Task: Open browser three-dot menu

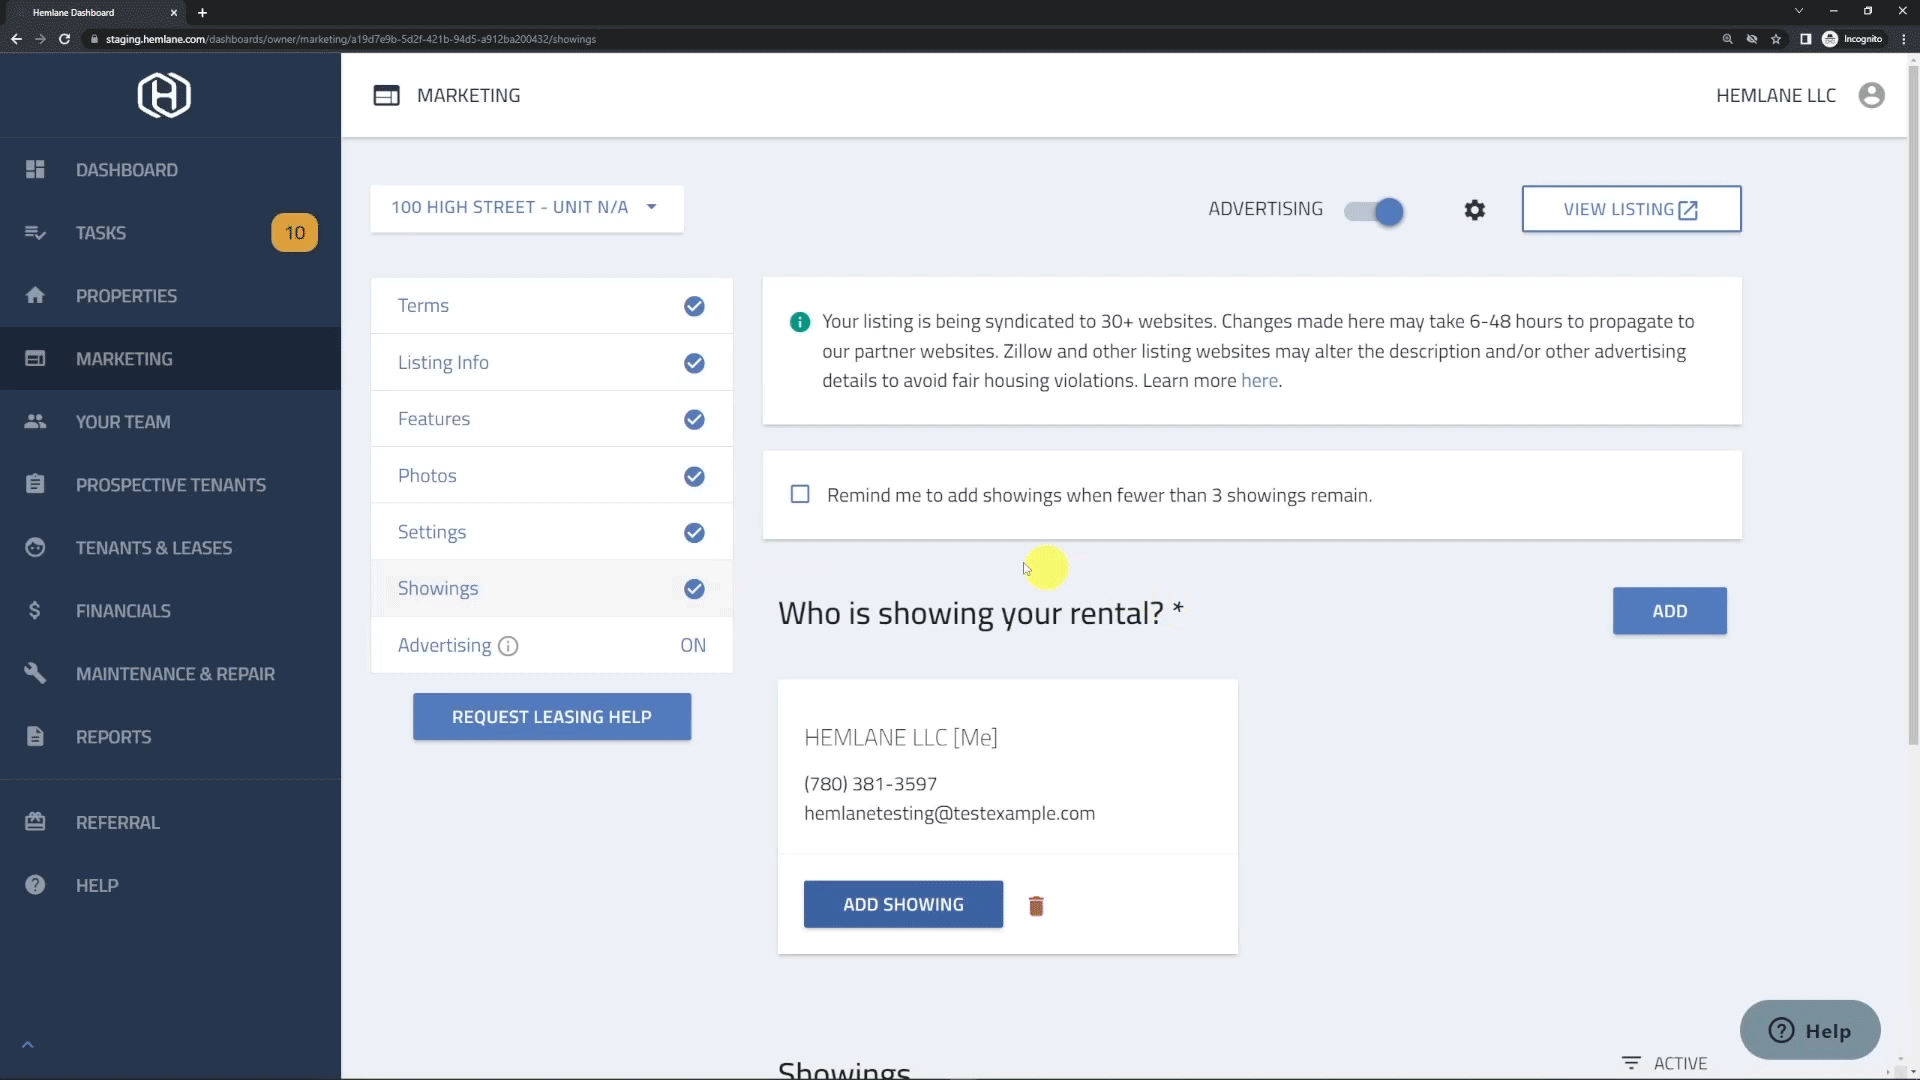Action: coord(1904,39)
